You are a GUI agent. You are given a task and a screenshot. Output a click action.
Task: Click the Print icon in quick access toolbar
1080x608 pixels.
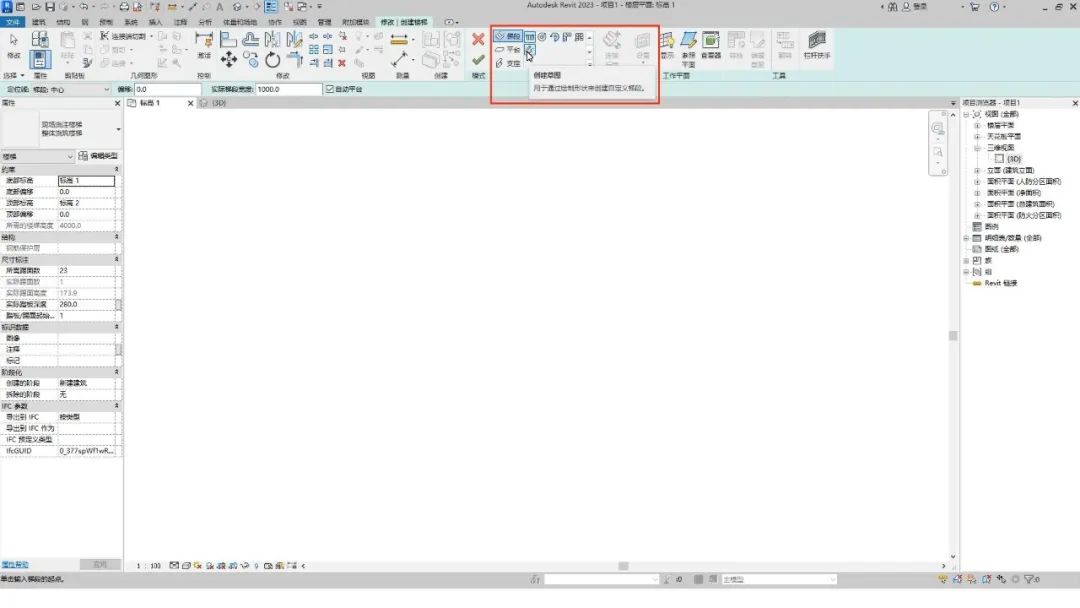point(124,7)
